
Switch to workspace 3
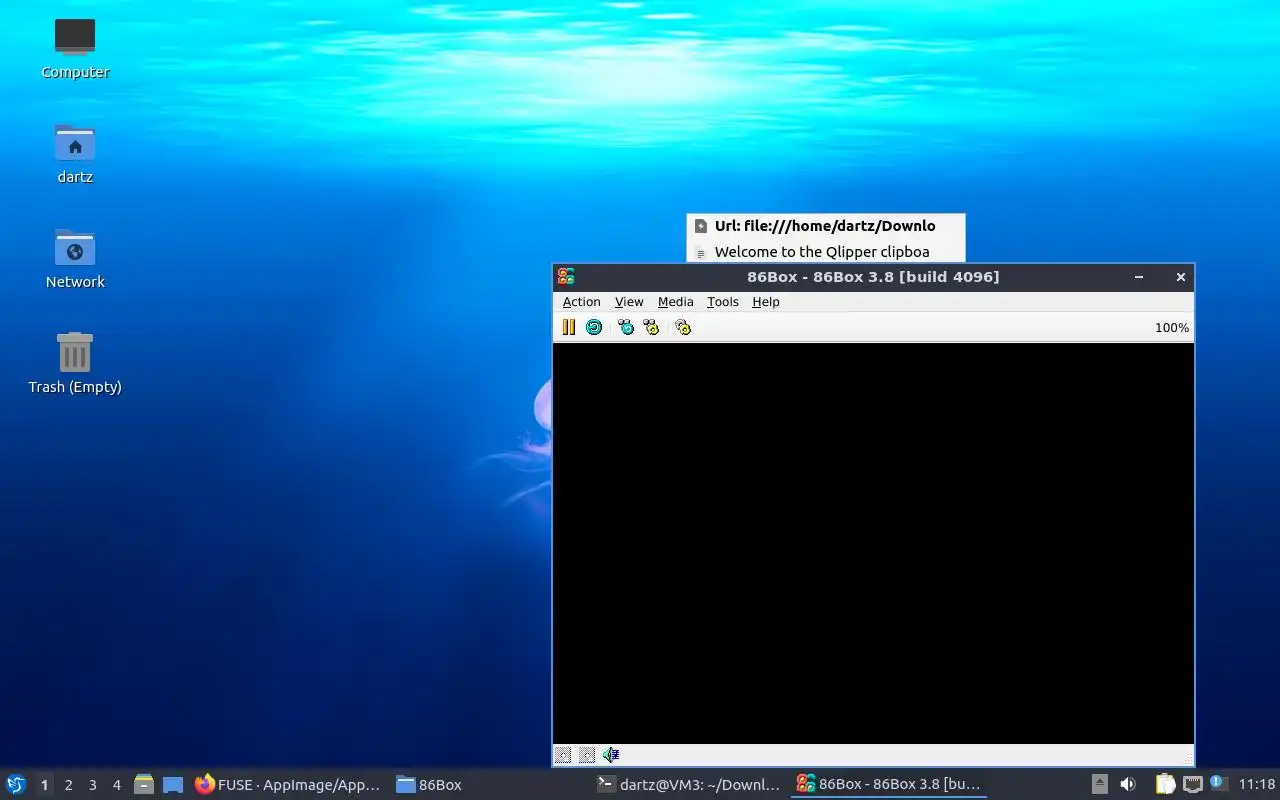92,785
